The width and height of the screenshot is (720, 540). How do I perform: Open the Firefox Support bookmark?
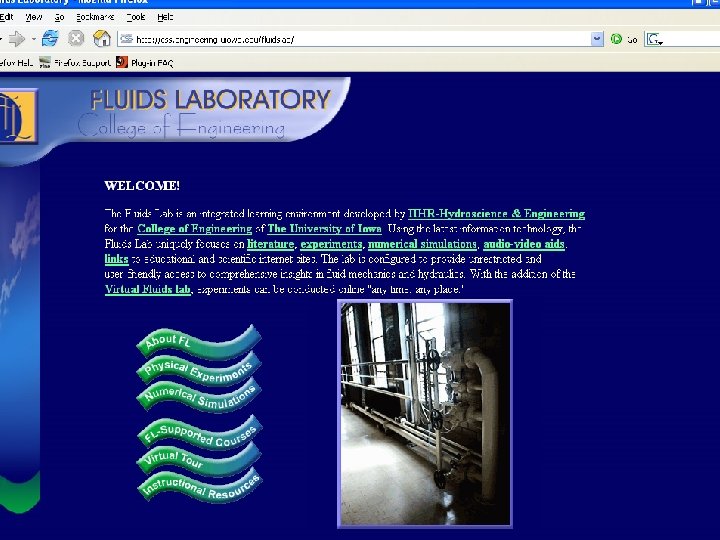(x=75, y=62)
